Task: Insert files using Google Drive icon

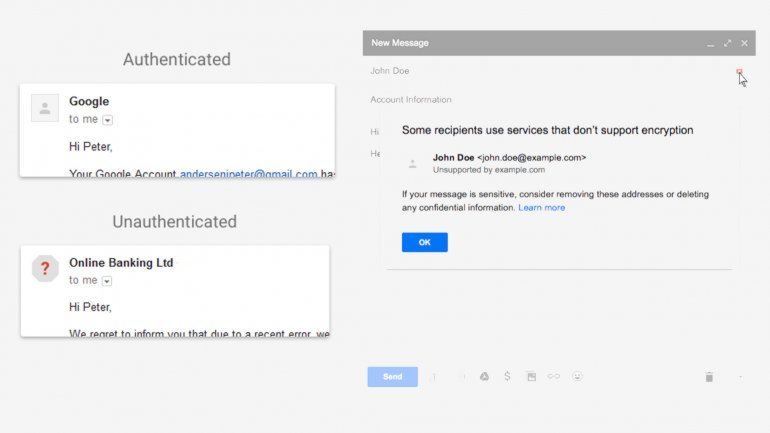Action: 484,377
